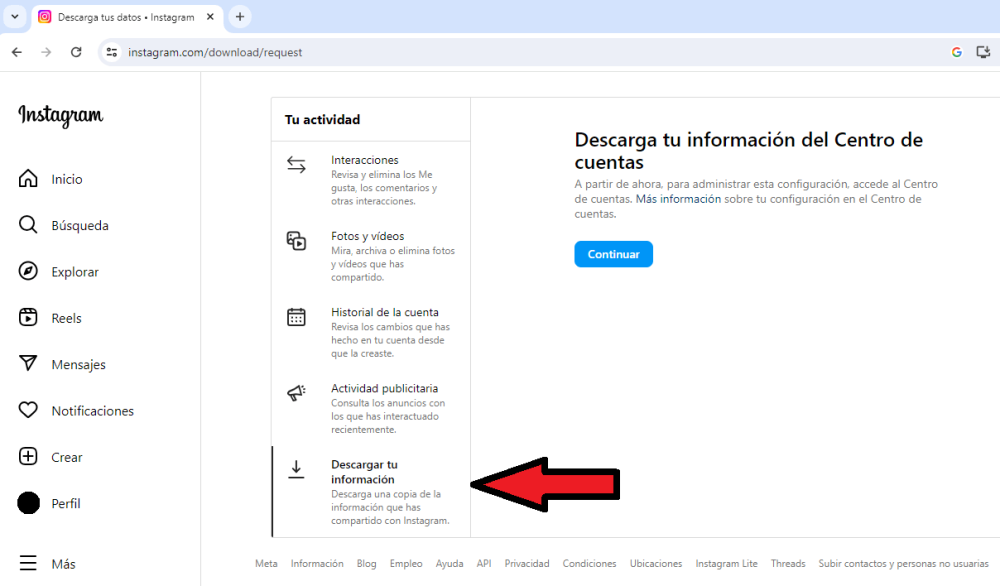Open the Más hamburger menu icon
1000x586 pixels.
click(x=28, y=563)
